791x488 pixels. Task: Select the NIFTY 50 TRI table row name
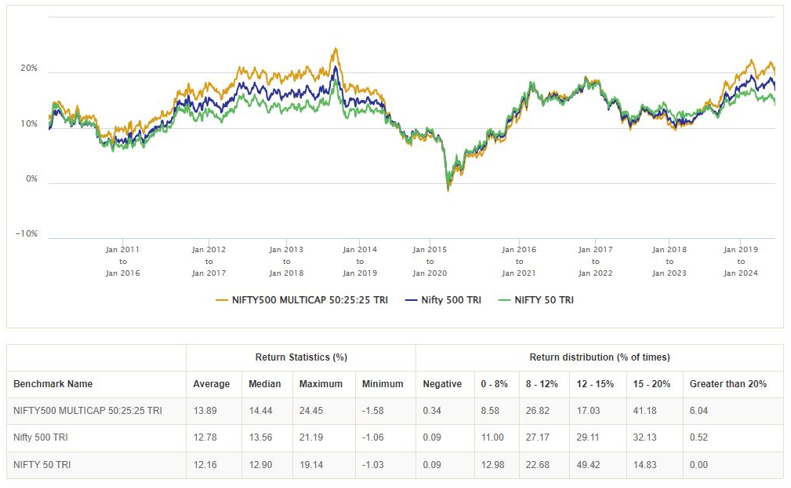(x=42, y=465)
